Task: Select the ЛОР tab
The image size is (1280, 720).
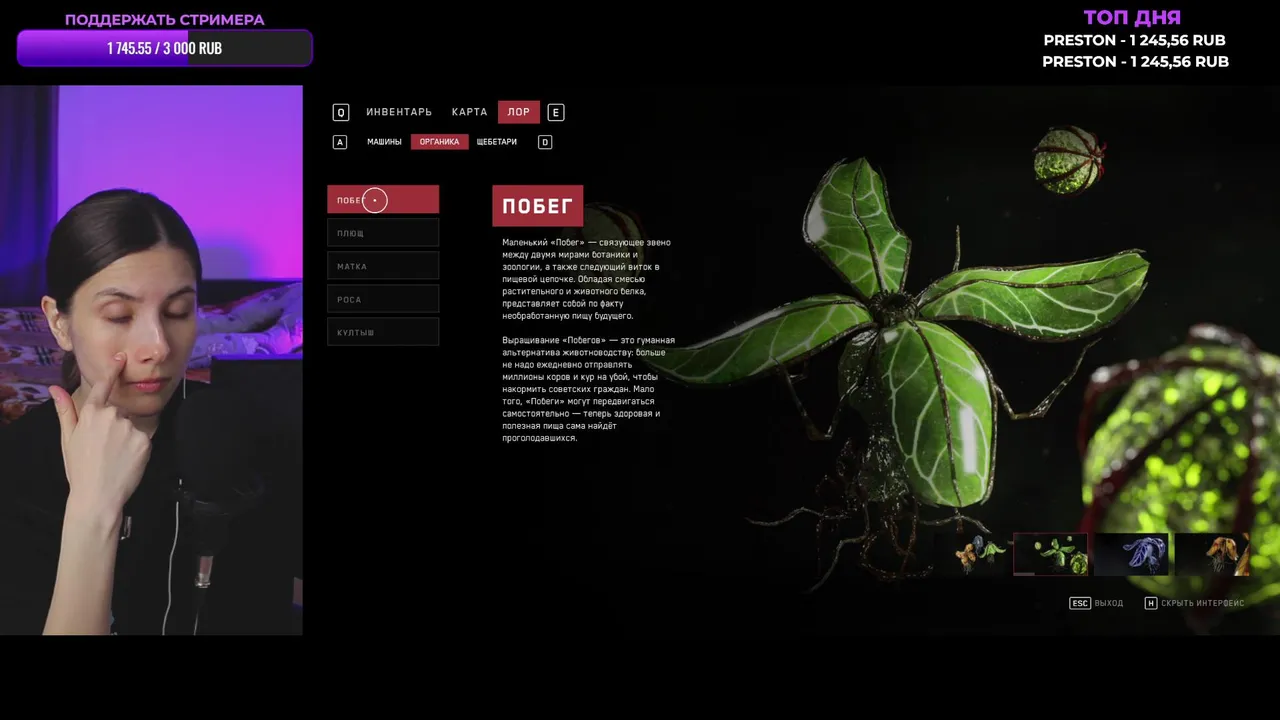Action: [519, 112]
